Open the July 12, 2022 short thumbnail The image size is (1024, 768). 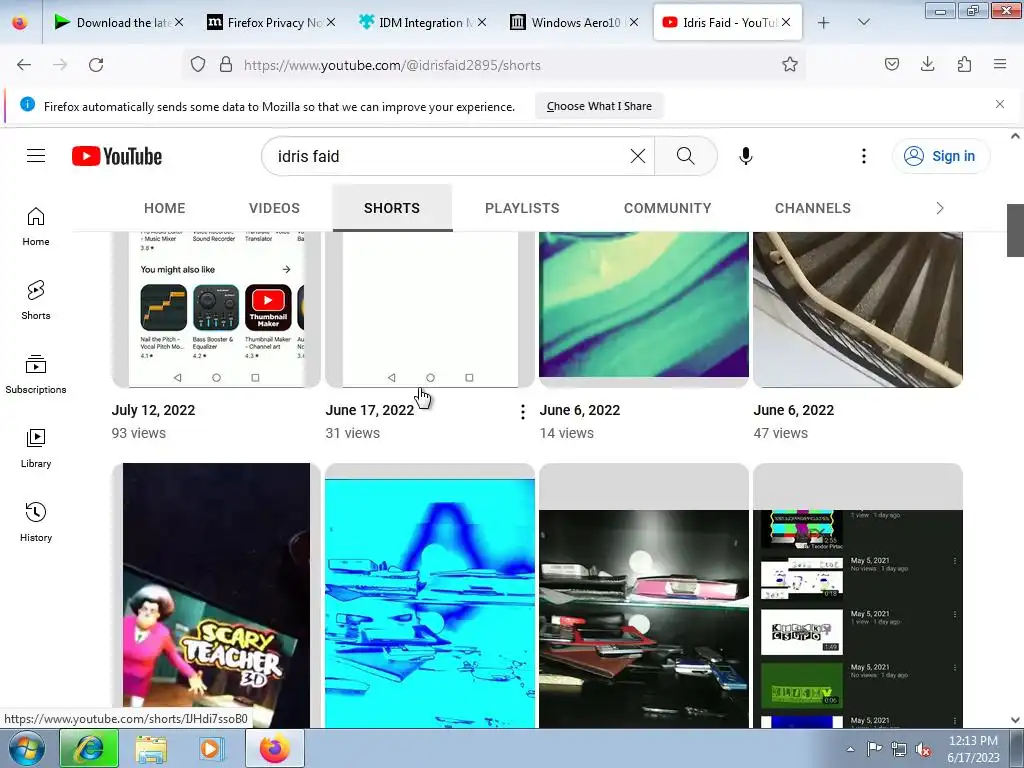point(216,310)
